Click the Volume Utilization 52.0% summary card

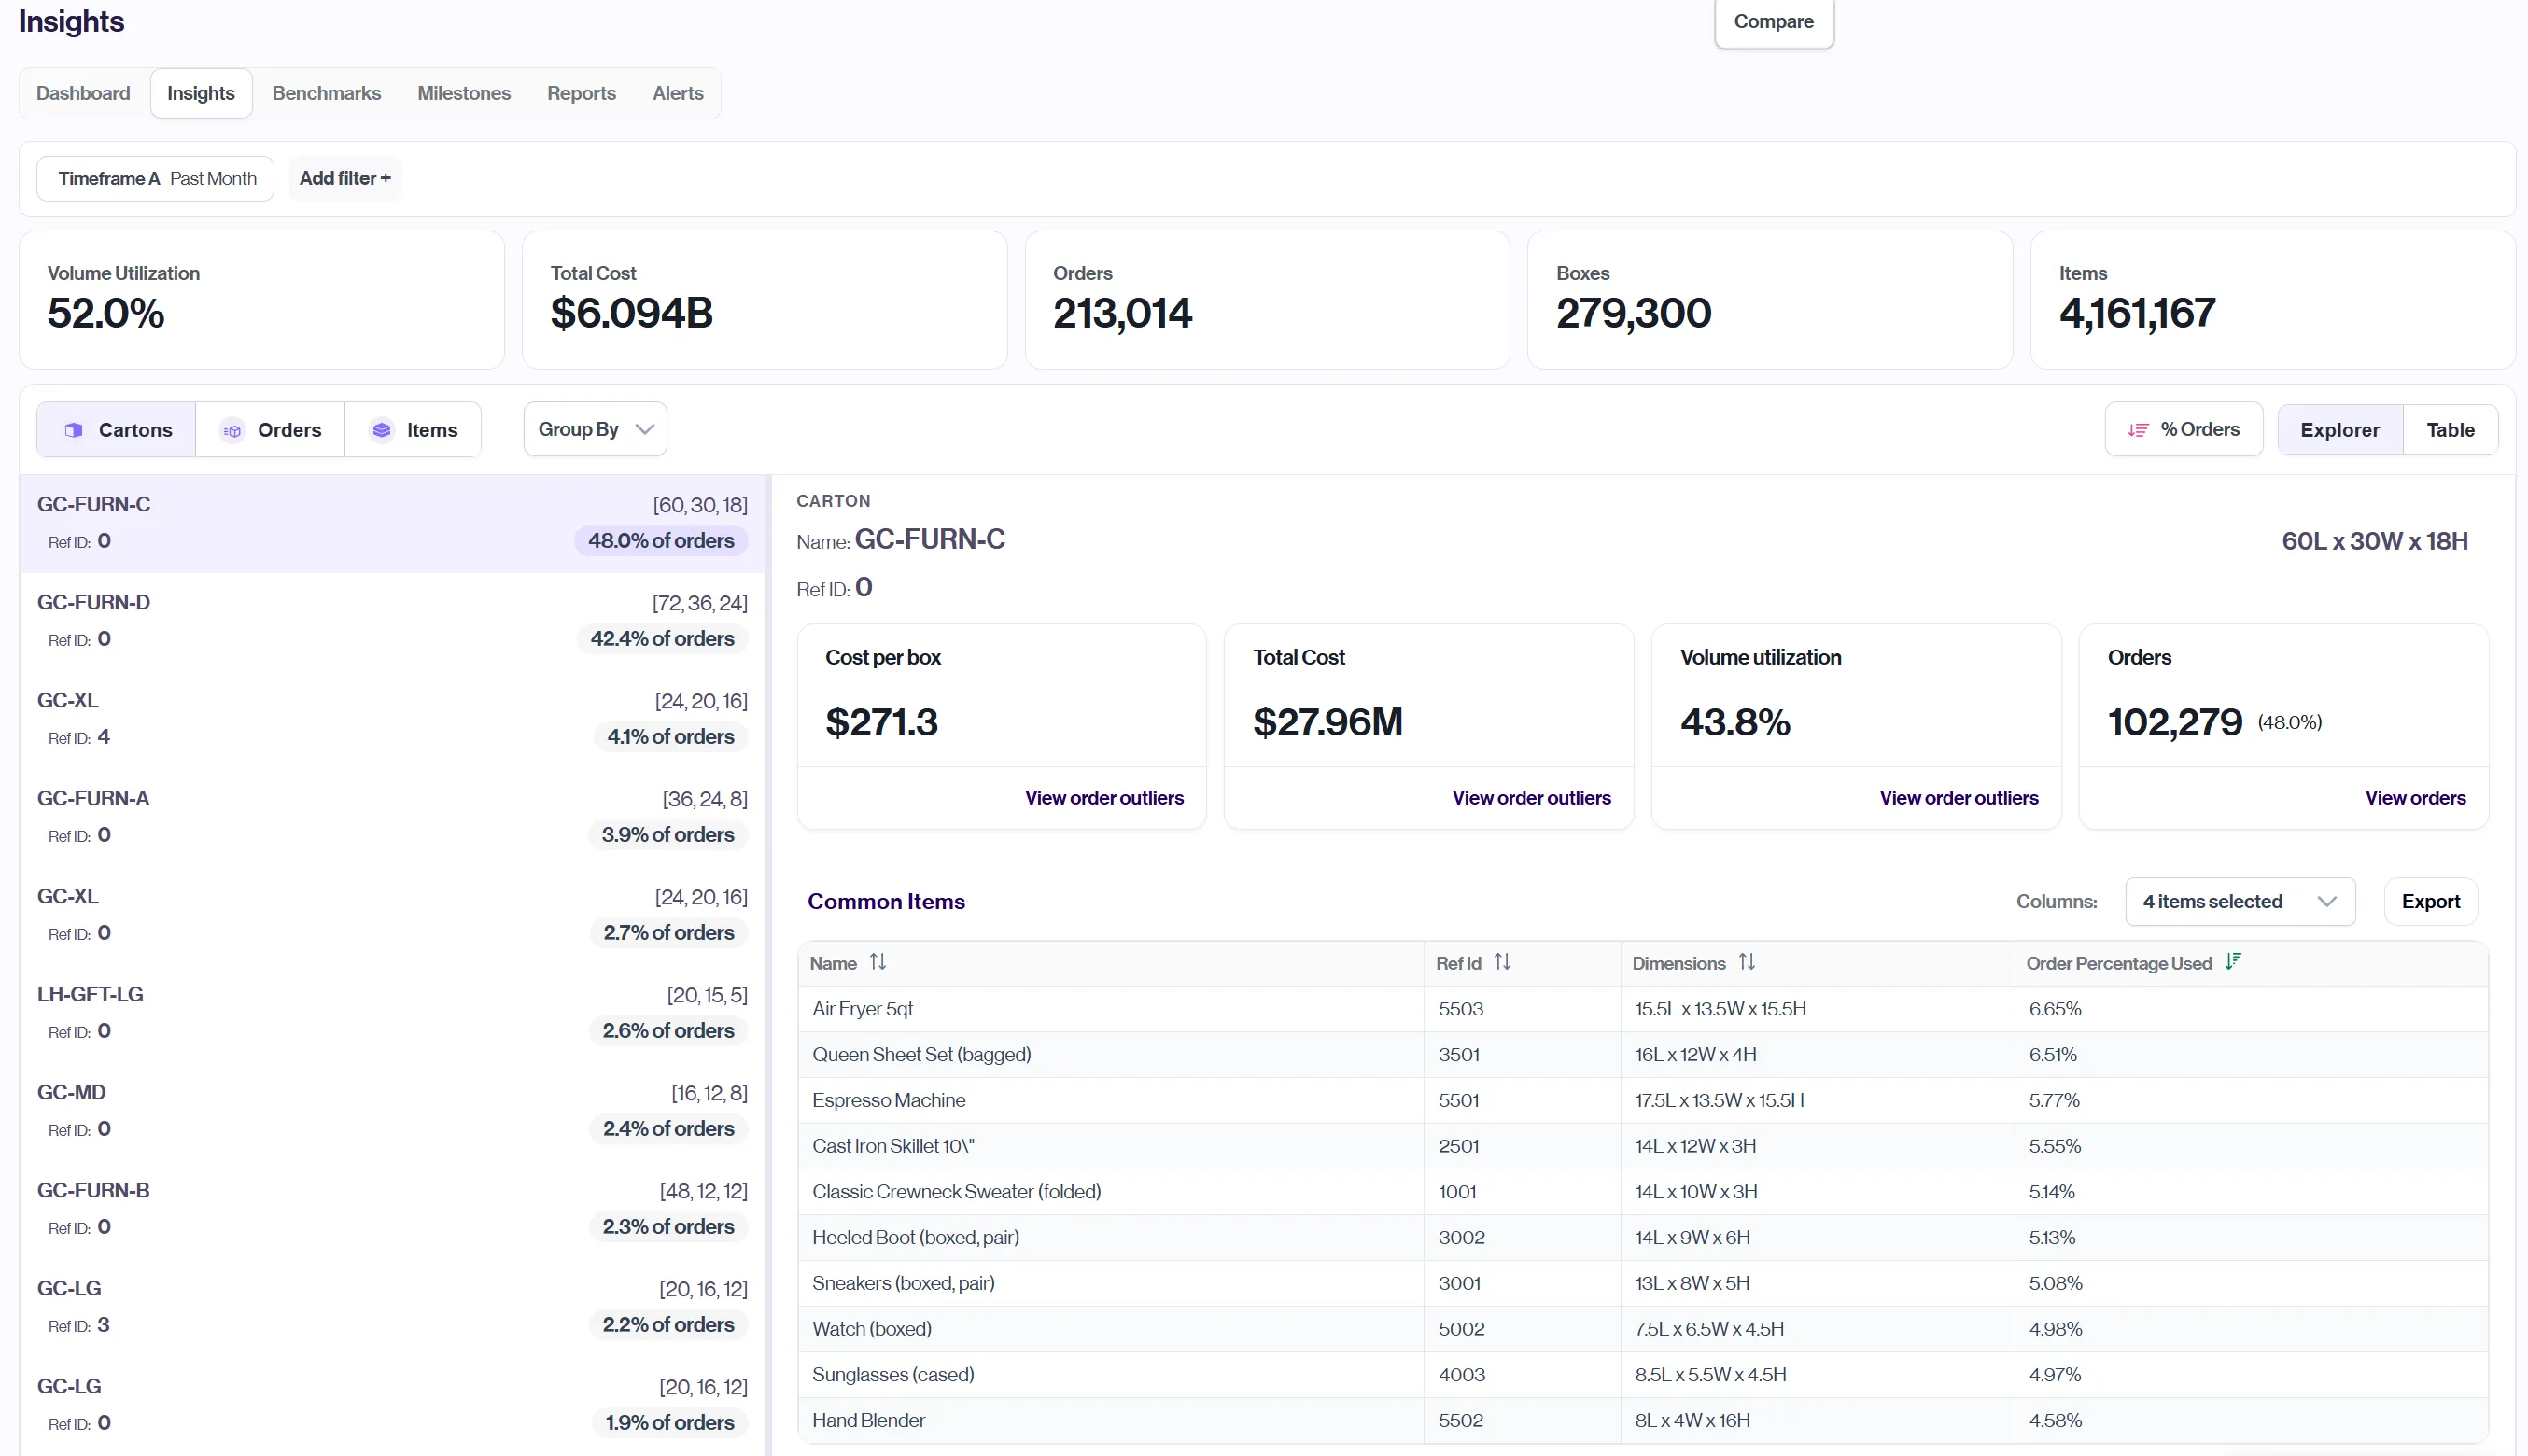coord(262,300)
